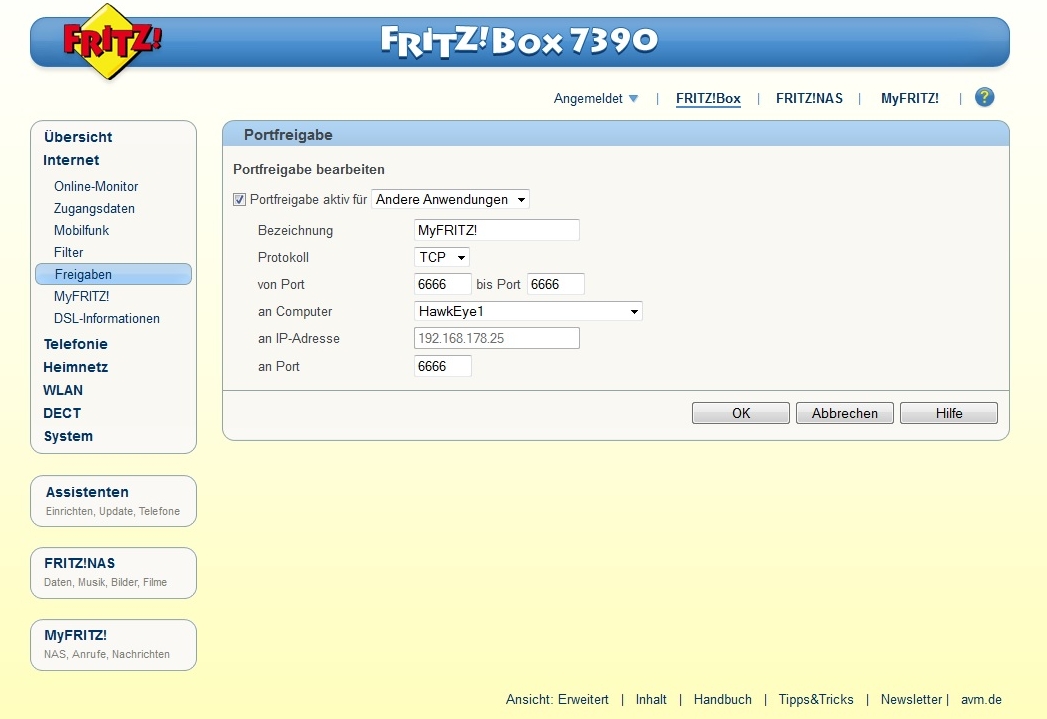The width and height of the screenshot is (1047, 719).
Task: Select DSL-Informationen in sidebar
Action: 107,318
